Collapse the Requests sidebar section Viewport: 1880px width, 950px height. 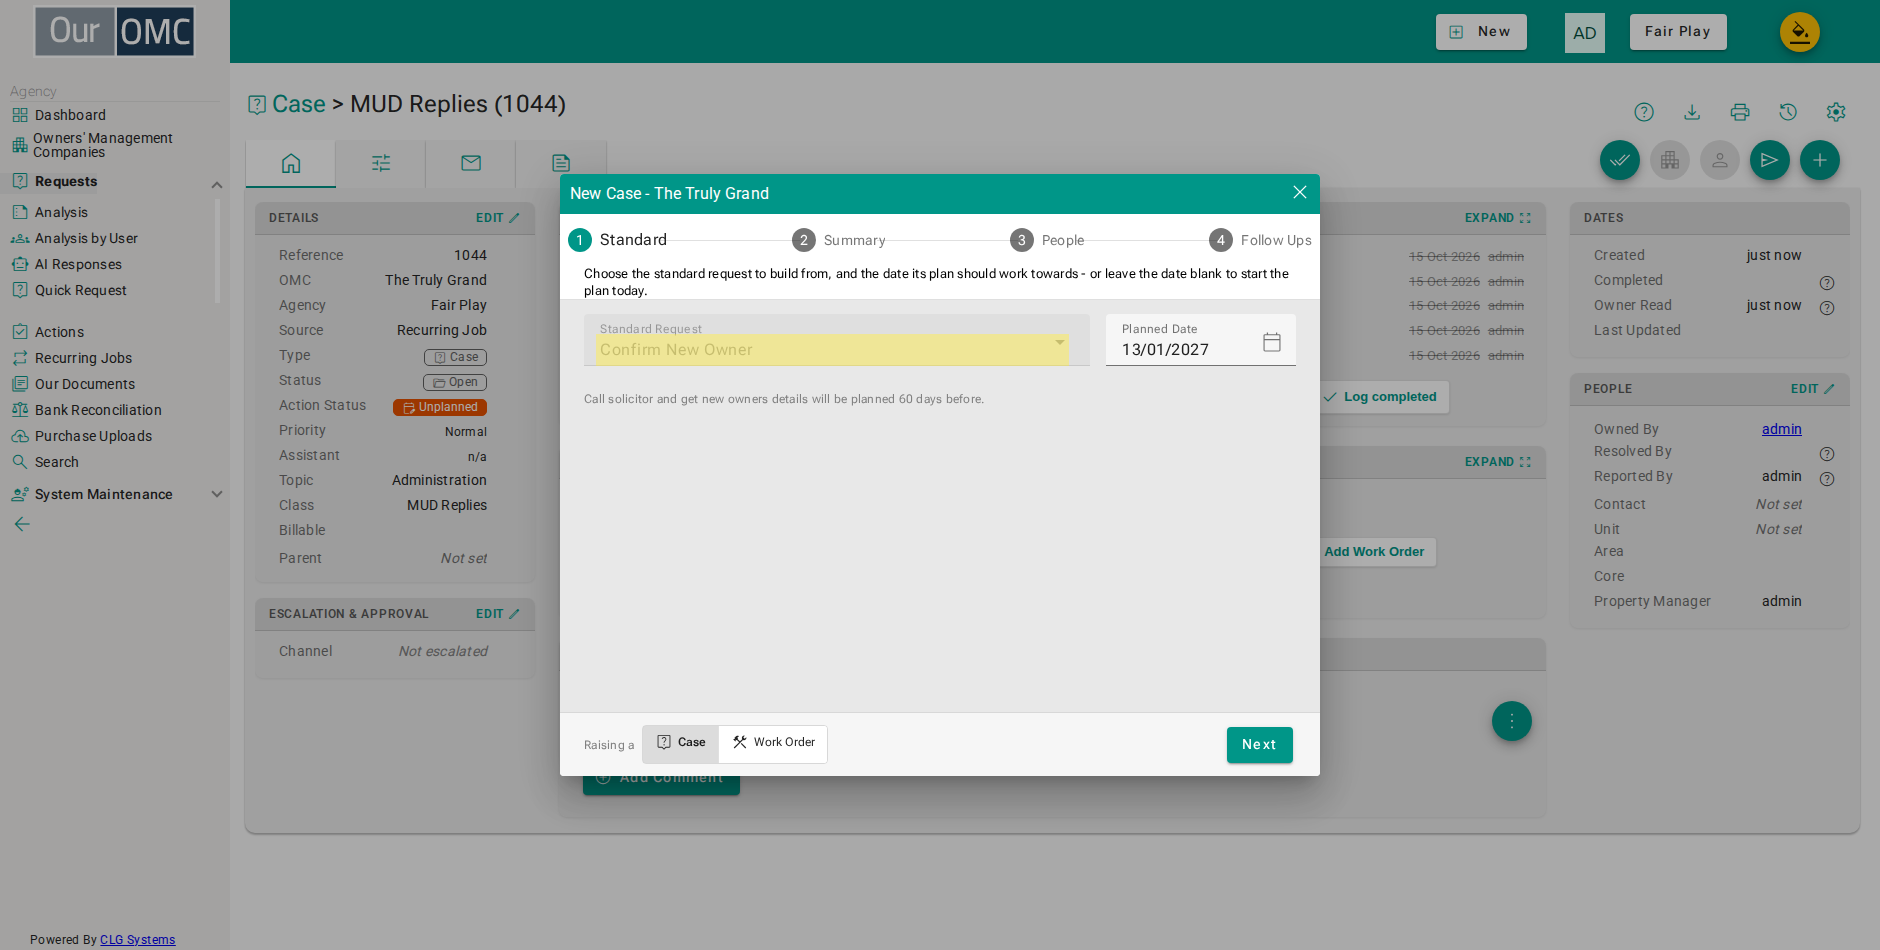click(x=217, y=184)
